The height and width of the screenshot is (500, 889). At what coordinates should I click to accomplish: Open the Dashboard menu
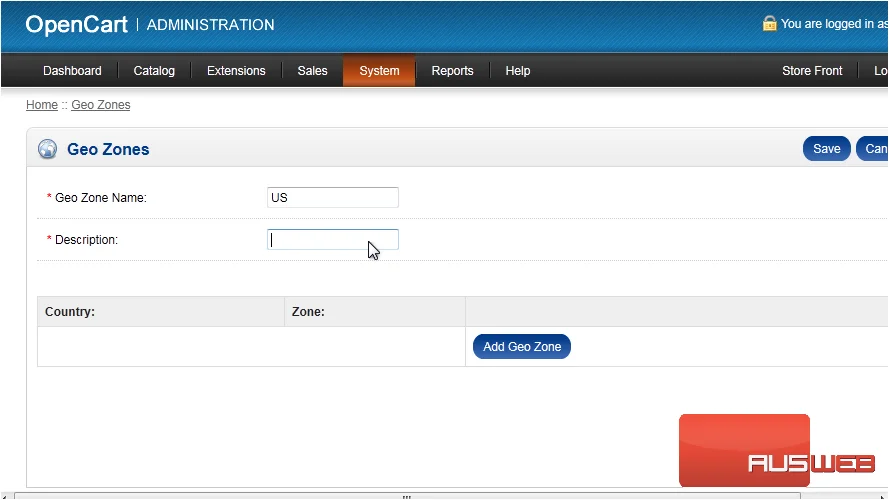[72, 71]
